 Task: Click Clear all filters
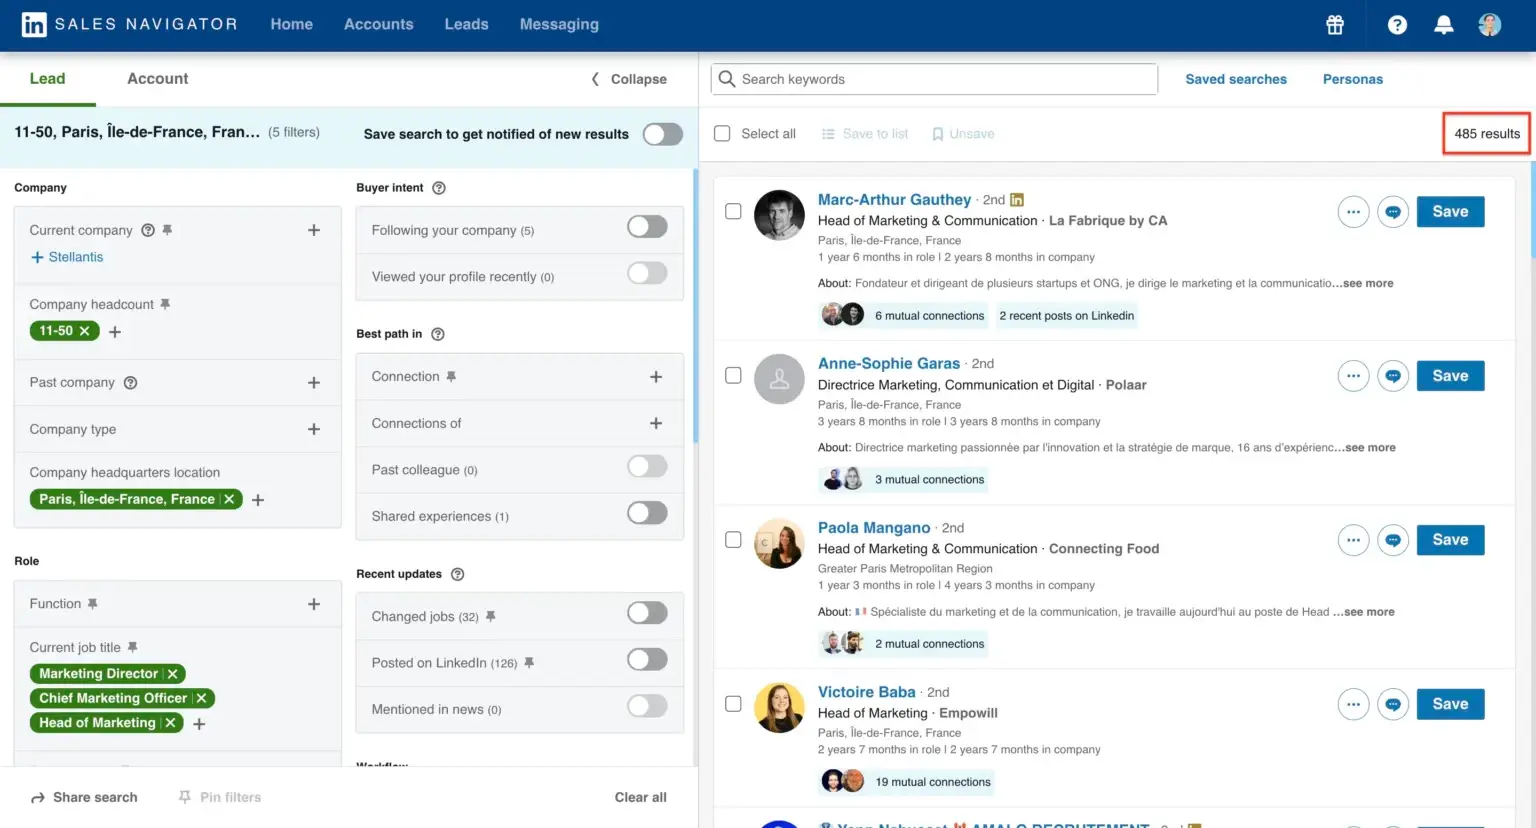(x=640, y=797)
